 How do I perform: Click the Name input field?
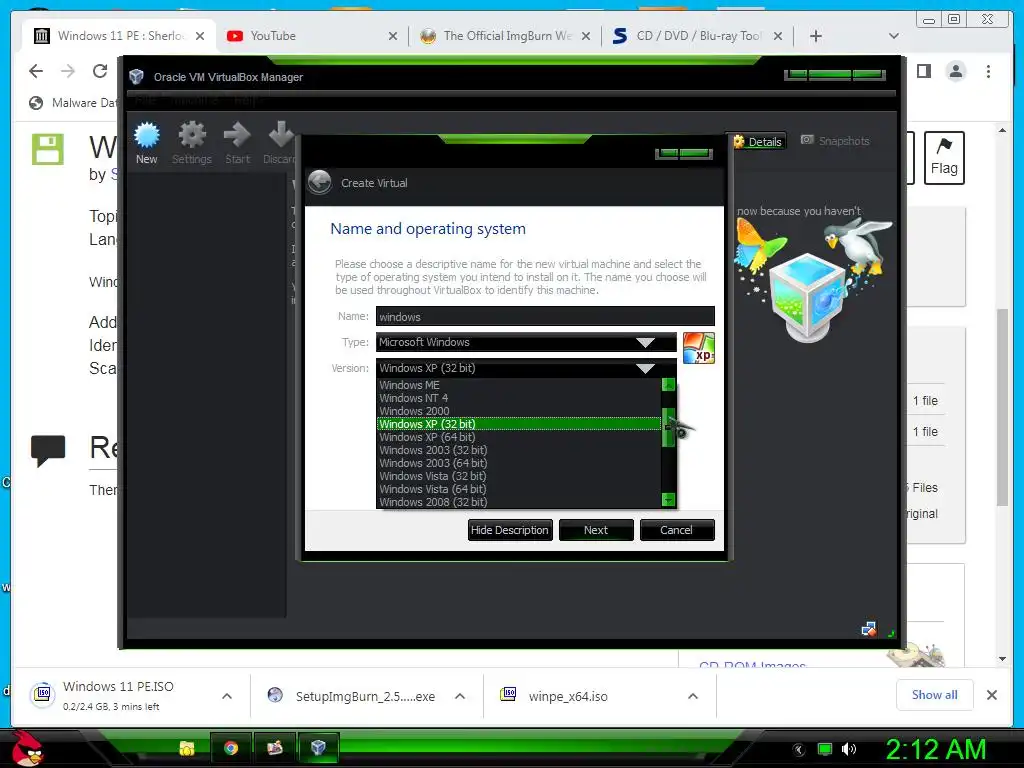545,317
